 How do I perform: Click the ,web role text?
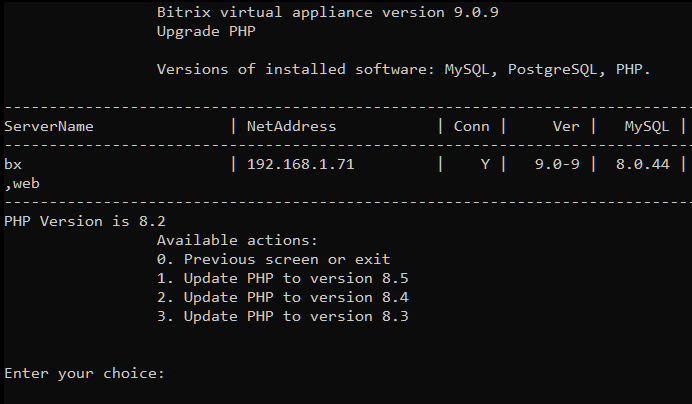[x=22, y=183]
